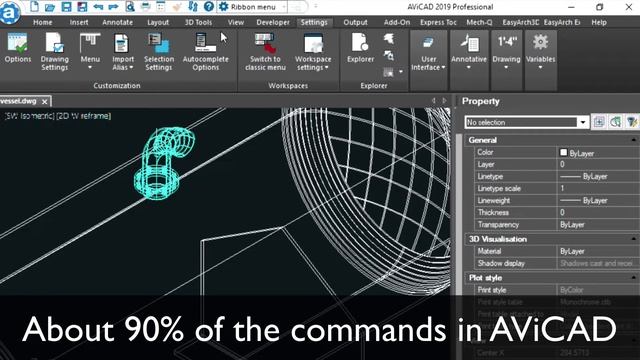
Task: Open the No selection dropdown
Action: click(582, 122)
